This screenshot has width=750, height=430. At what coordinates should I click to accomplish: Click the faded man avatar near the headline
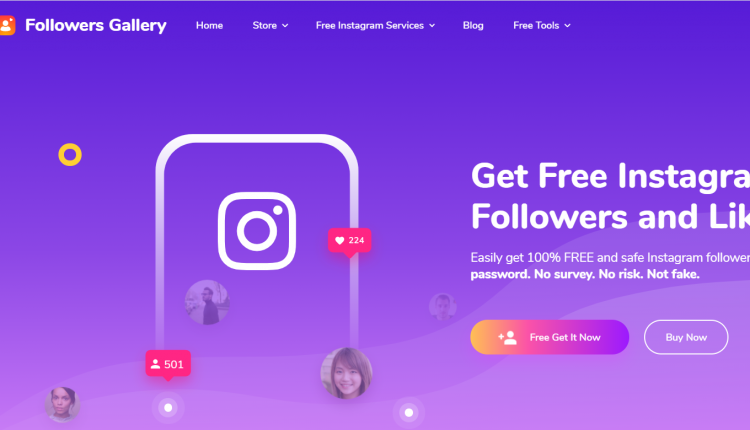pyautogui.click(x=442, y=307)
